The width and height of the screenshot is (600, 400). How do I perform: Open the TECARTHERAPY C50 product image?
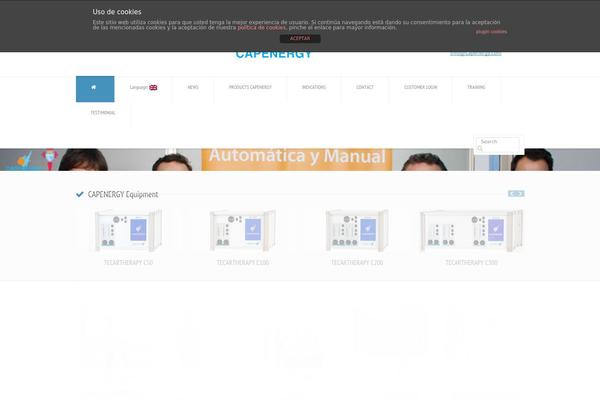click(128, 230)
